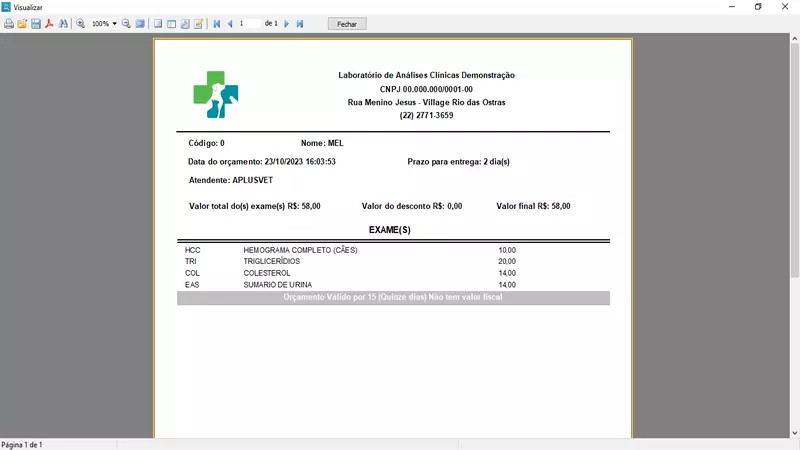Go to the next page
This screenshot has width=800, height=450.
point(287,23)
